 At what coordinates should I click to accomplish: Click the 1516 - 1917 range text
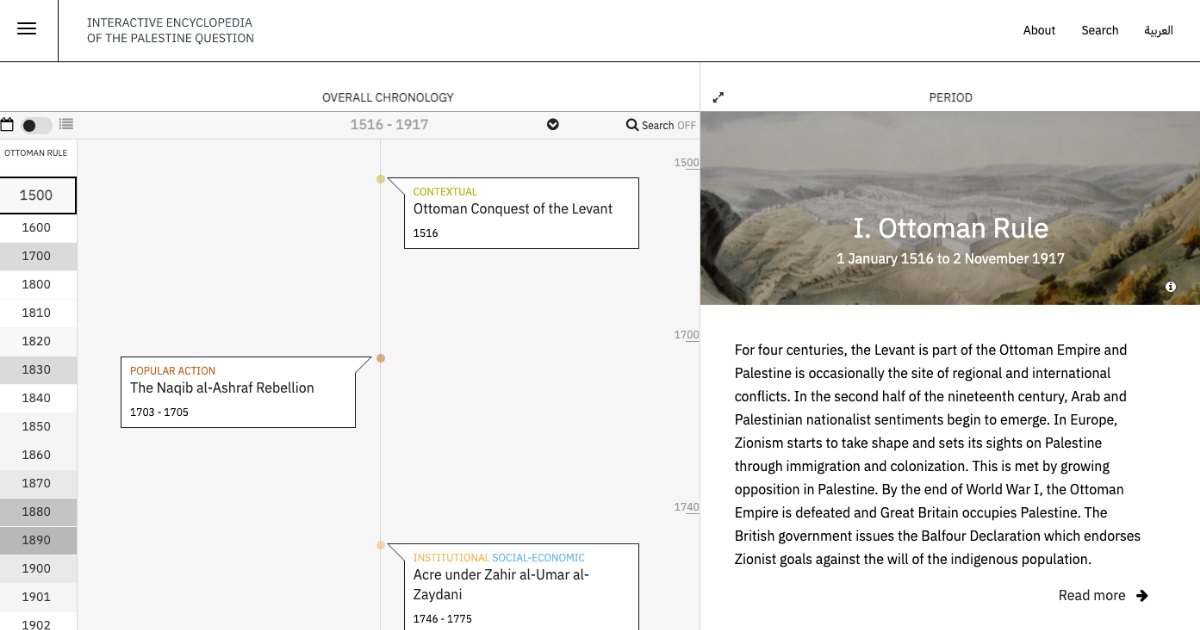[389, 125]
